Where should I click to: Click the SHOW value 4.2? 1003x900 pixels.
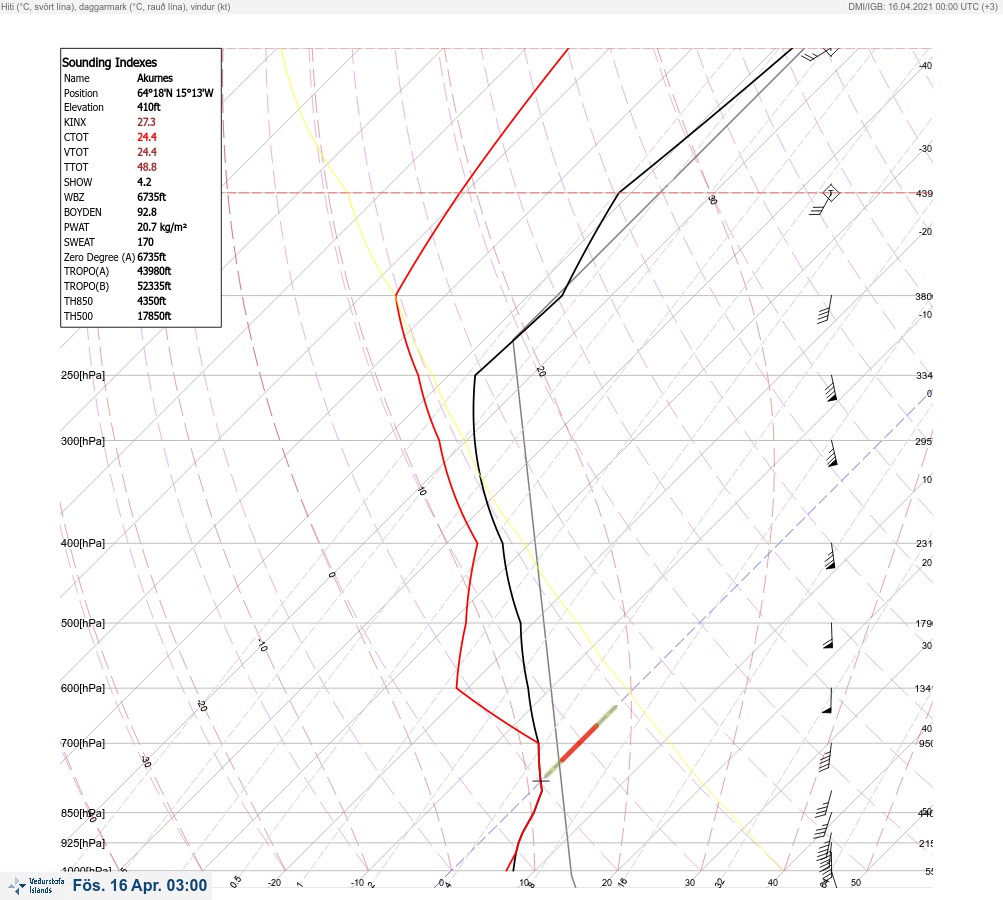[x=145, y=182]
